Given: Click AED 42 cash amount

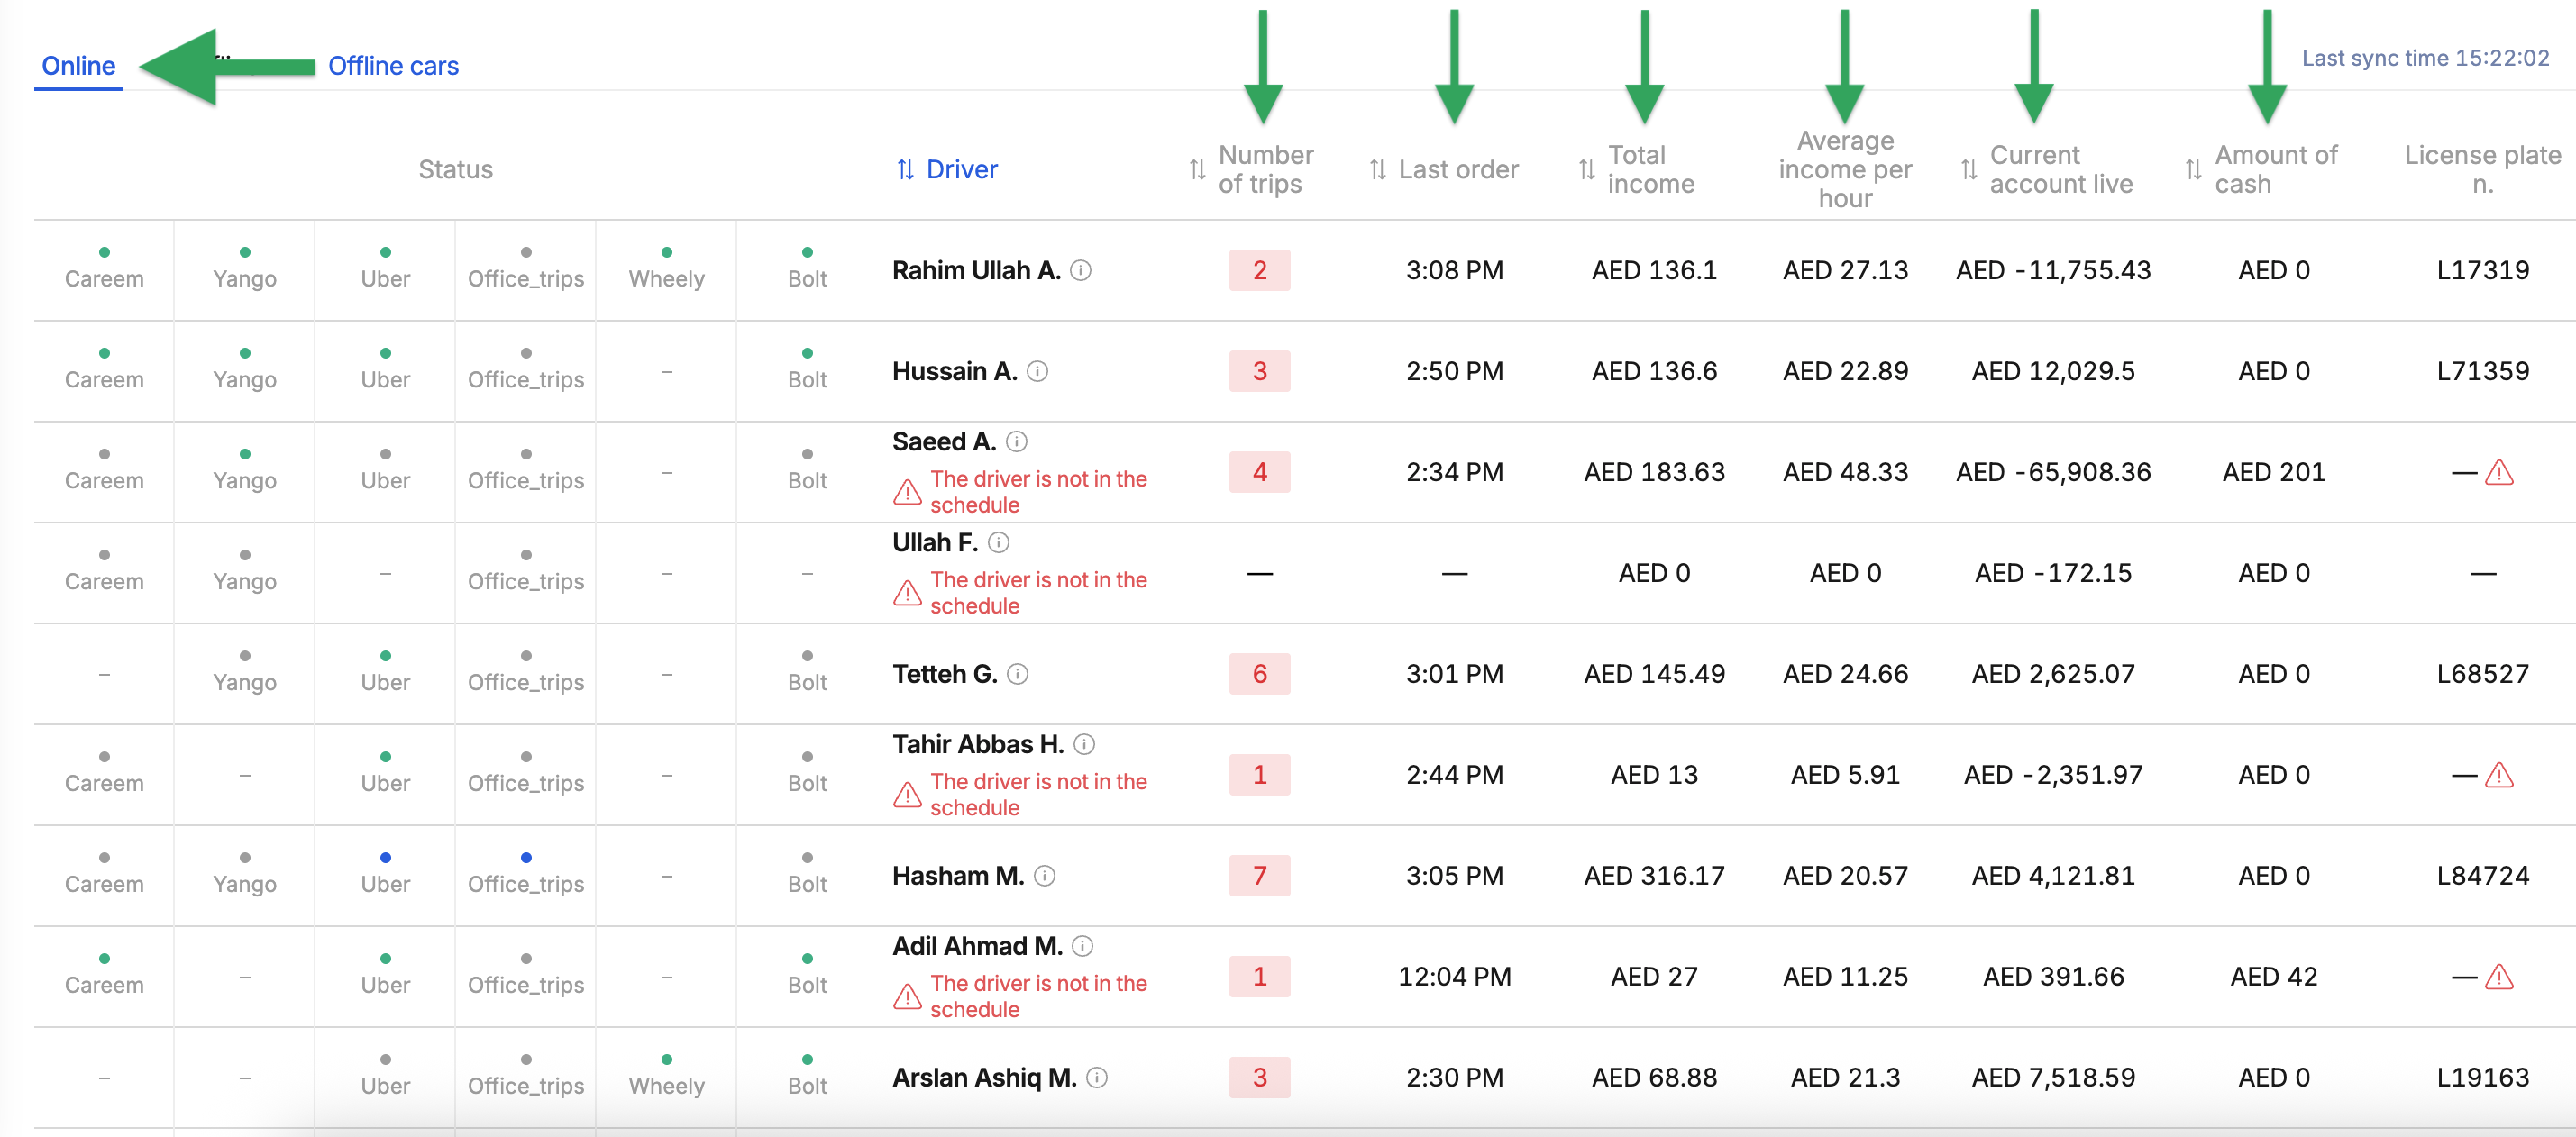Looking at the screenshot, I should [x=2274, y=977].
